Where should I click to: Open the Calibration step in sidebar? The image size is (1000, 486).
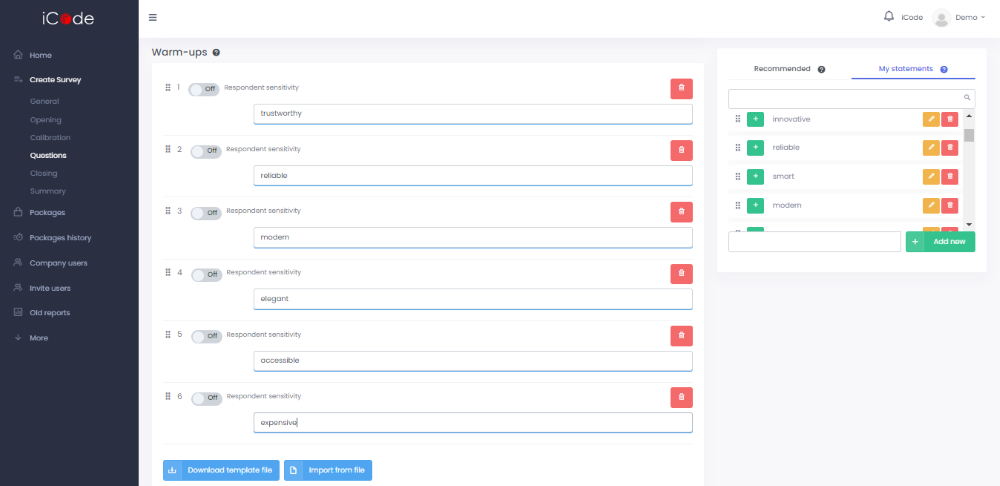point(50,137)
